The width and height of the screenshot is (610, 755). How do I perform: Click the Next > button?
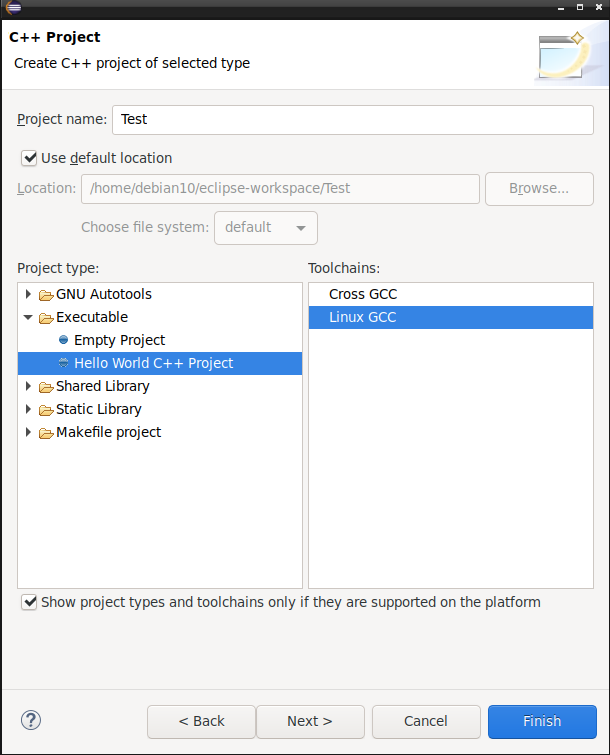tap(310, 721)
